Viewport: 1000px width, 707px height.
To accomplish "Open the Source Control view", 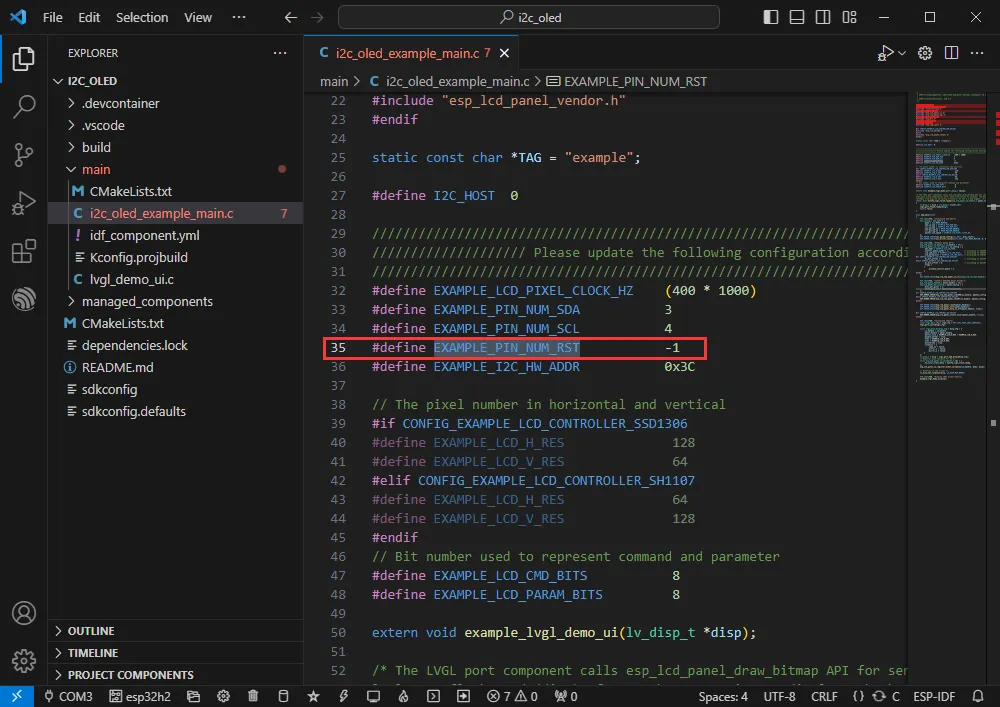I will pos(23,155).
